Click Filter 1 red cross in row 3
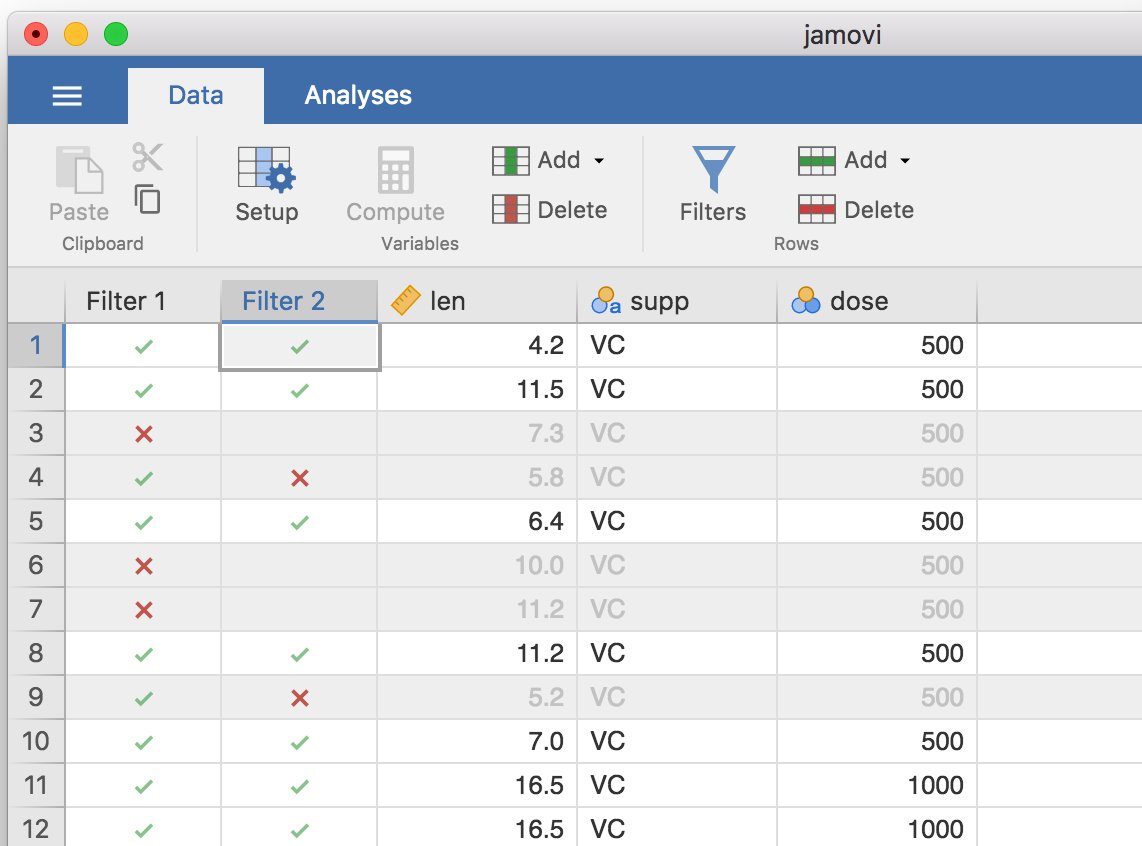The width and height of the screenshot is (1142, 846). coord(143,434)
